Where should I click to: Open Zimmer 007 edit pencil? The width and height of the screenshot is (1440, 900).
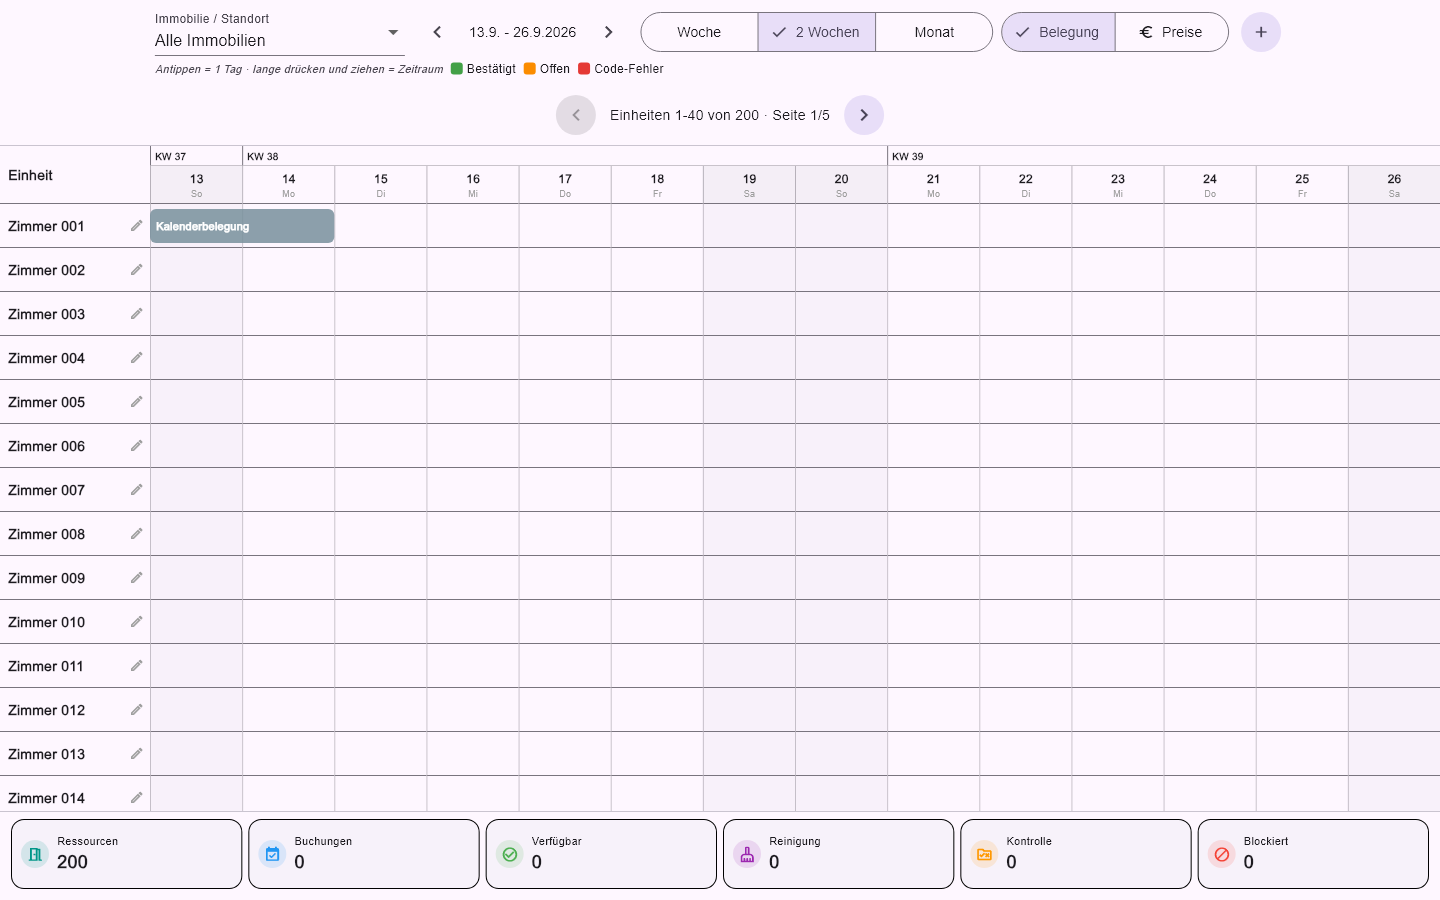pyautogui.click(x=136, y=490)
